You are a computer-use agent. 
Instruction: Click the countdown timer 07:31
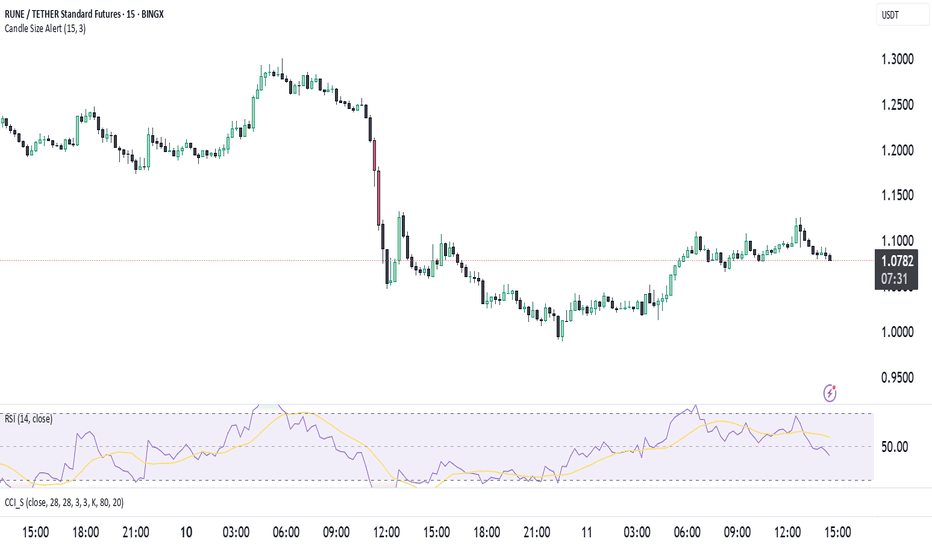(894, 279)
